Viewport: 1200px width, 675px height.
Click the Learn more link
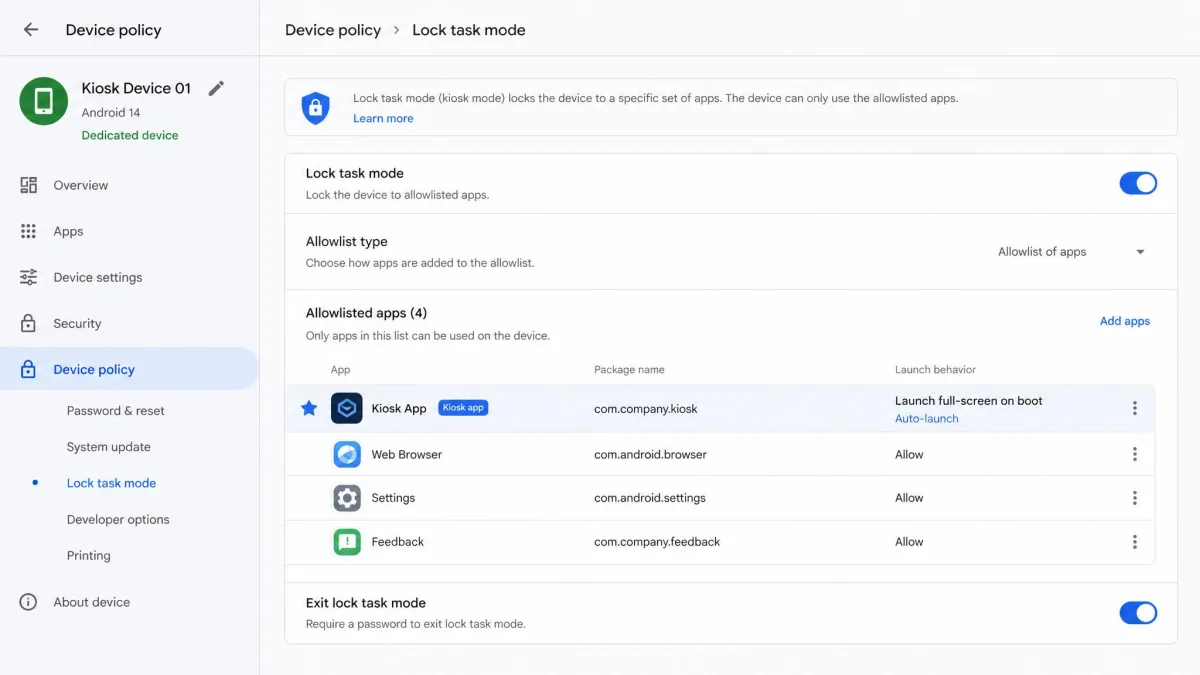click(x=383, y=118)
